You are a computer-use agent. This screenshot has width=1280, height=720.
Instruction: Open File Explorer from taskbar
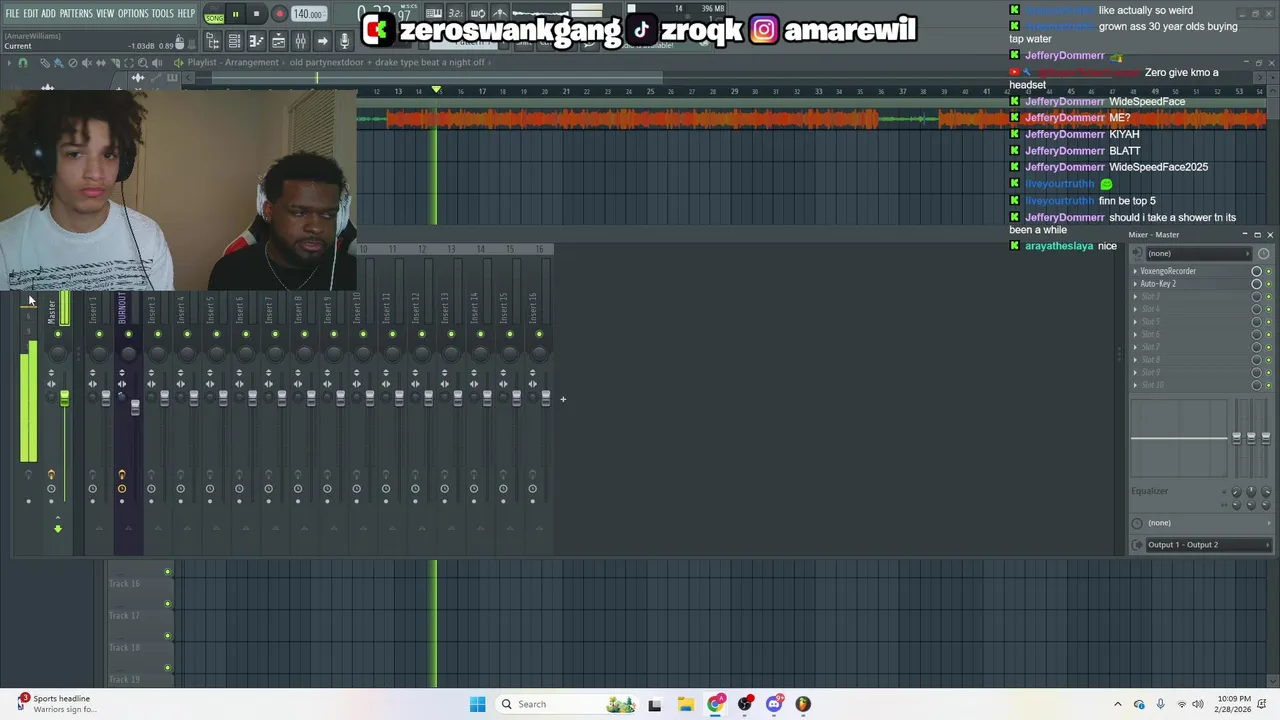pos(685,704)
